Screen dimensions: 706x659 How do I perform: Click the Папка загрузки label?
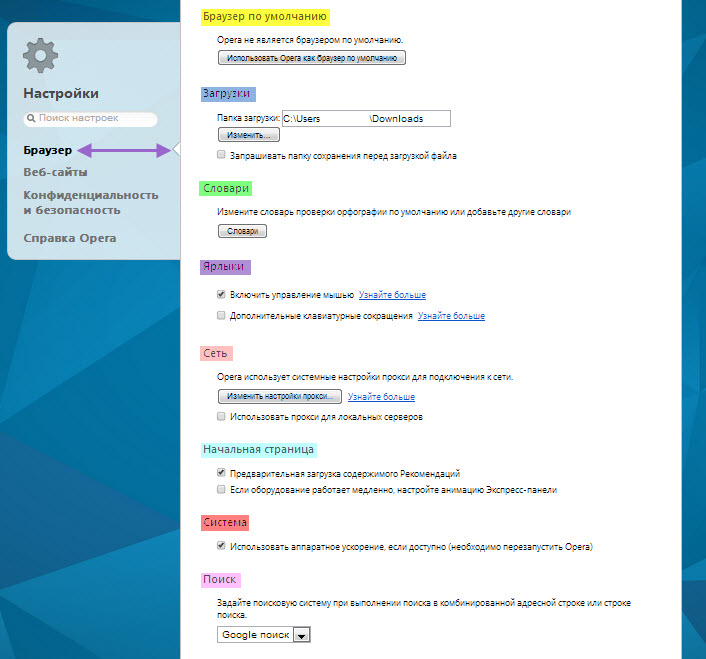click(249, 118)
